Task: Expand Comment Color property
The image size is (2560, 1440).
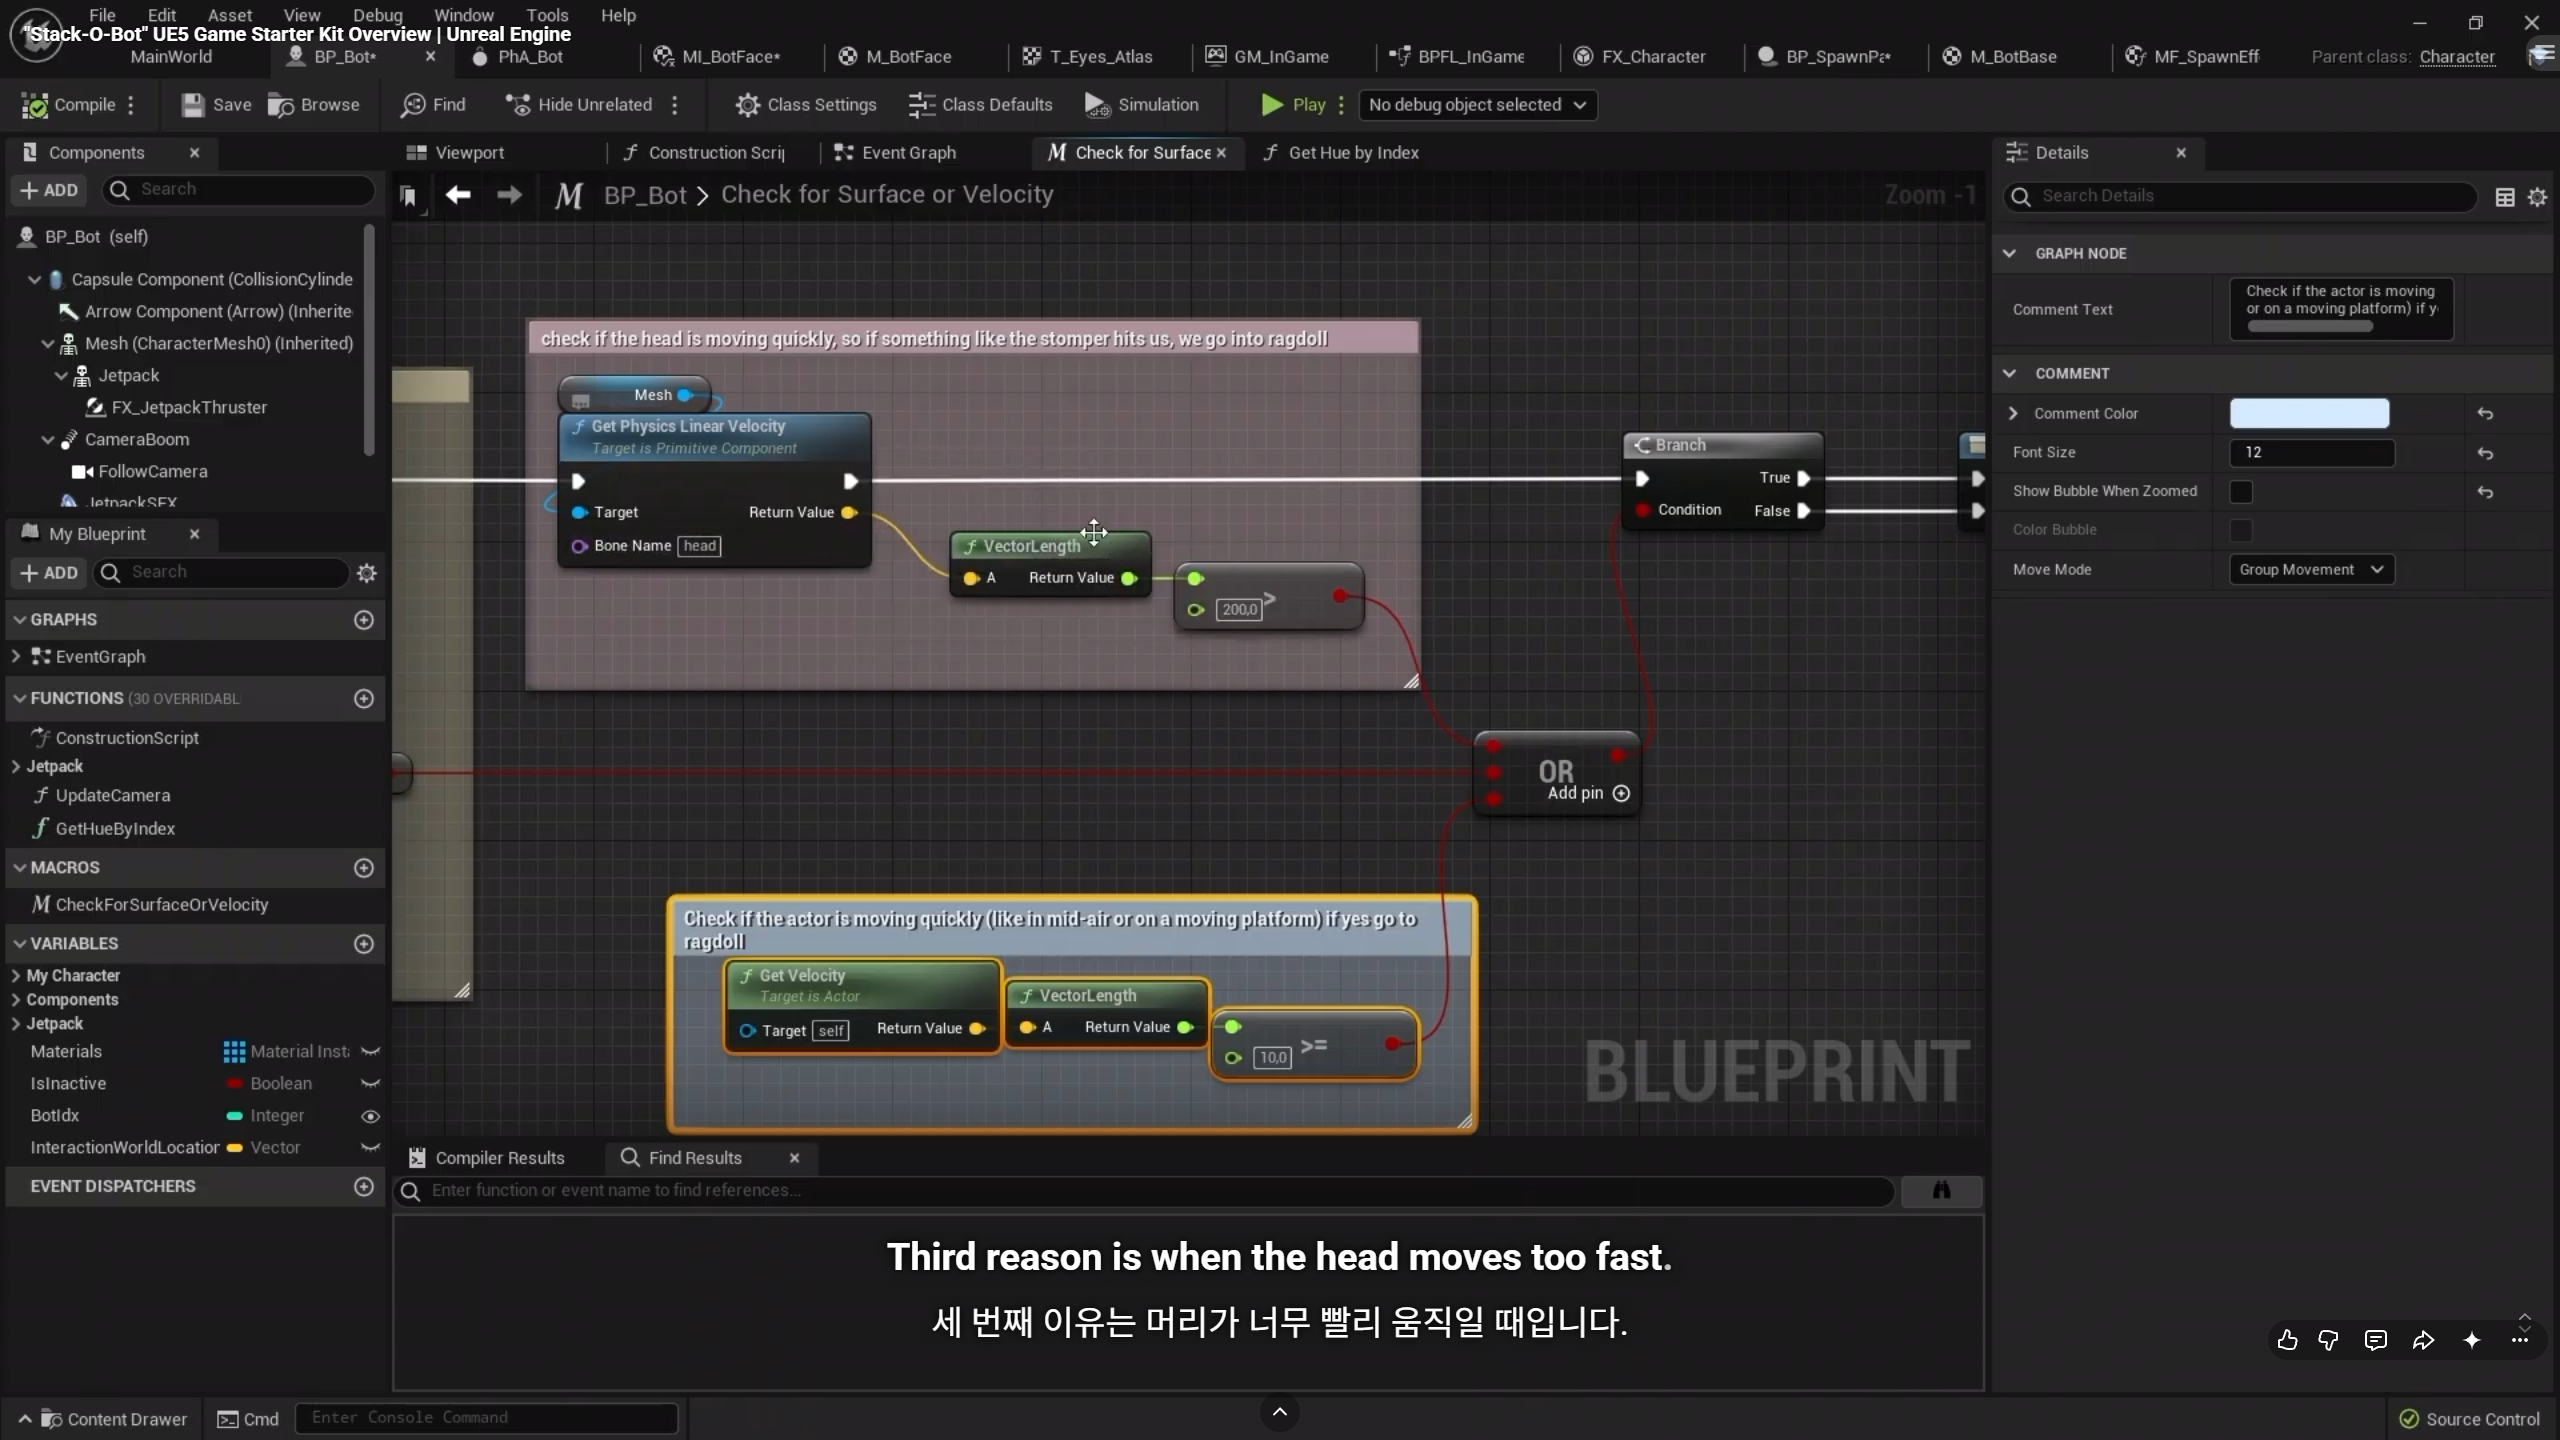Action: coord(2013,414)
